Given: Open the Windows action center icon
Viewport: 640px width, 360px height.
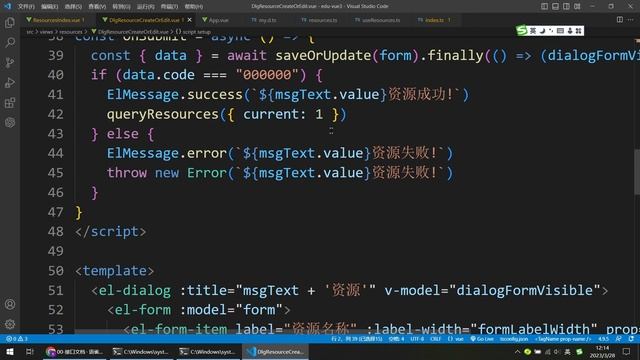Looking at the screenshot, I should click(627, 351).
